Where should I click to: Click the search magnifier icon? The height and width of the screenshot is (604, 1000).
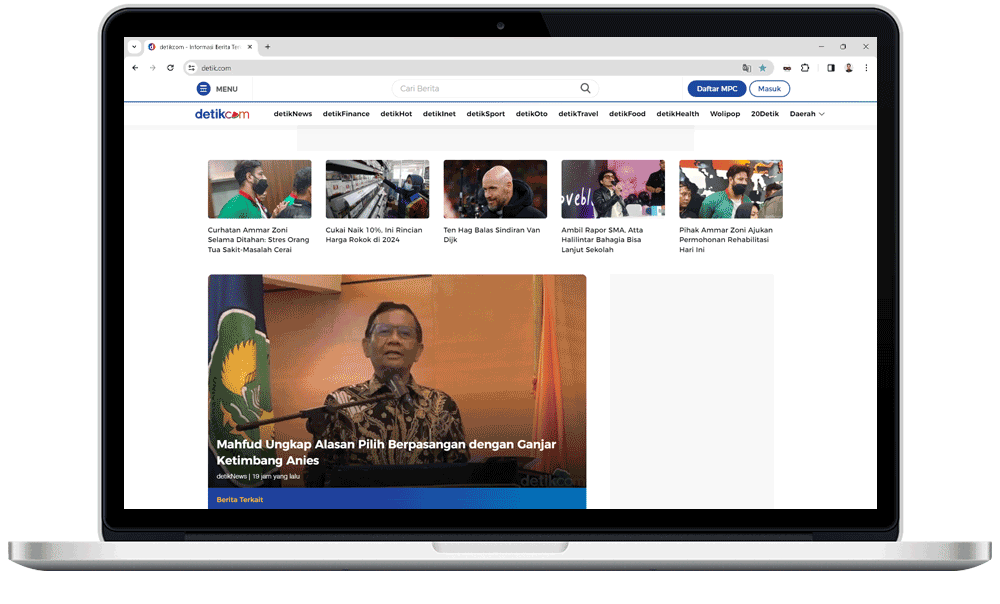pos(585,89)
